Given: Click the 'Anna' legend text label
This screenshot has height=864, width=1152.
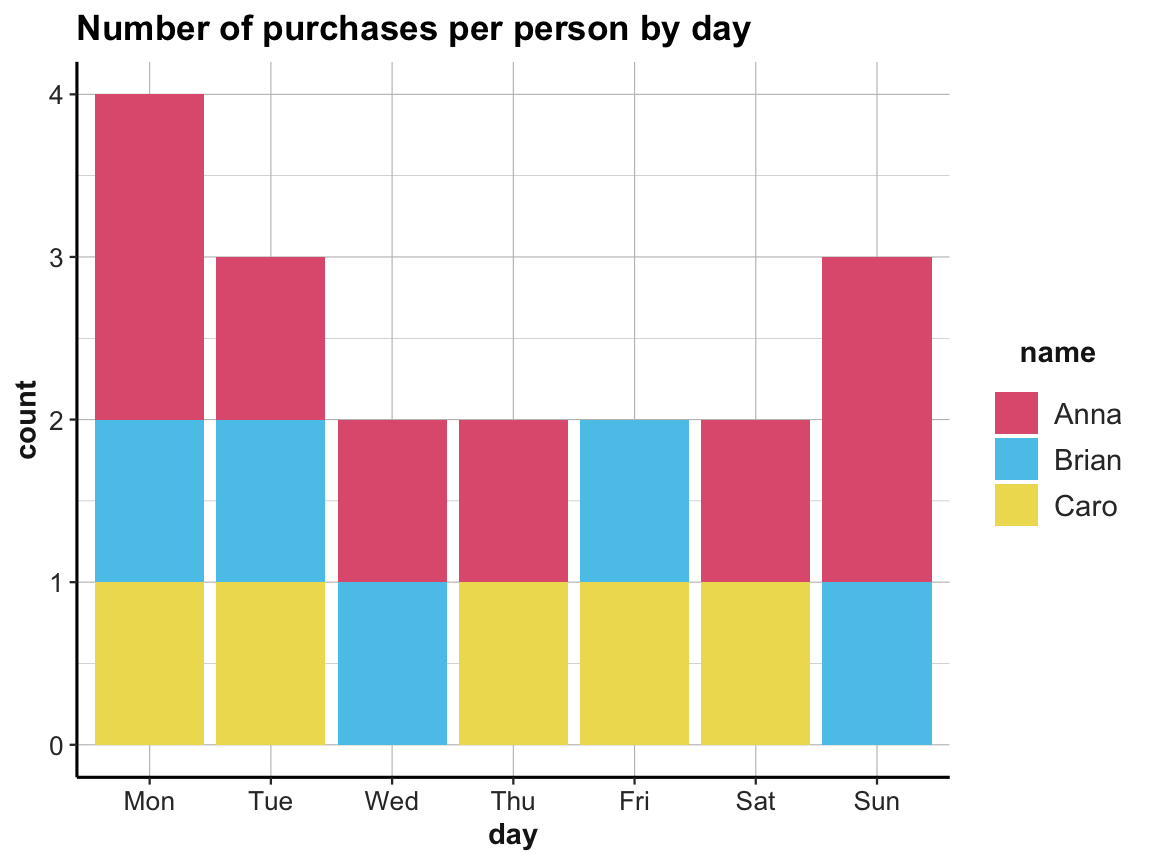Looking at the screenshot, I should click(x=1087, y=414).
